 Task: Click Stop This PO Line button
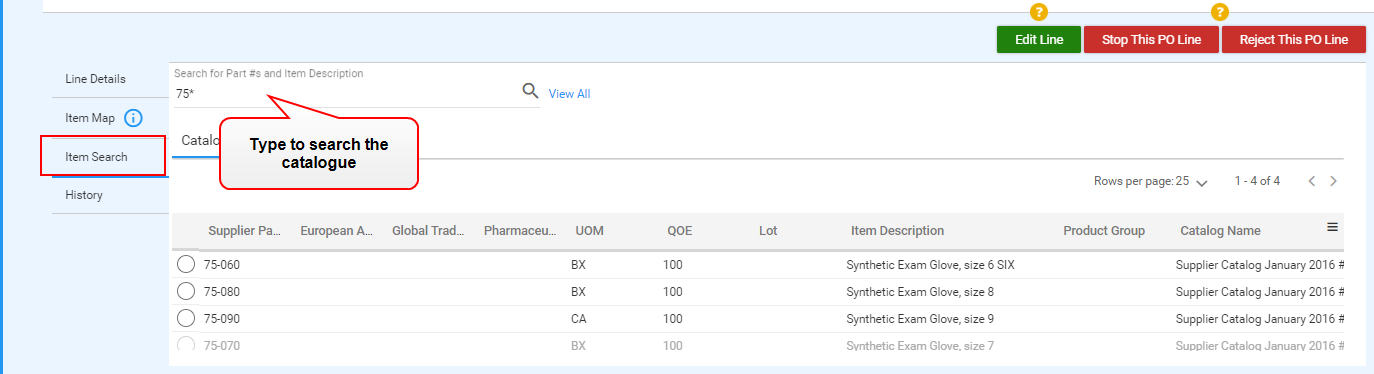(1151, 40)
